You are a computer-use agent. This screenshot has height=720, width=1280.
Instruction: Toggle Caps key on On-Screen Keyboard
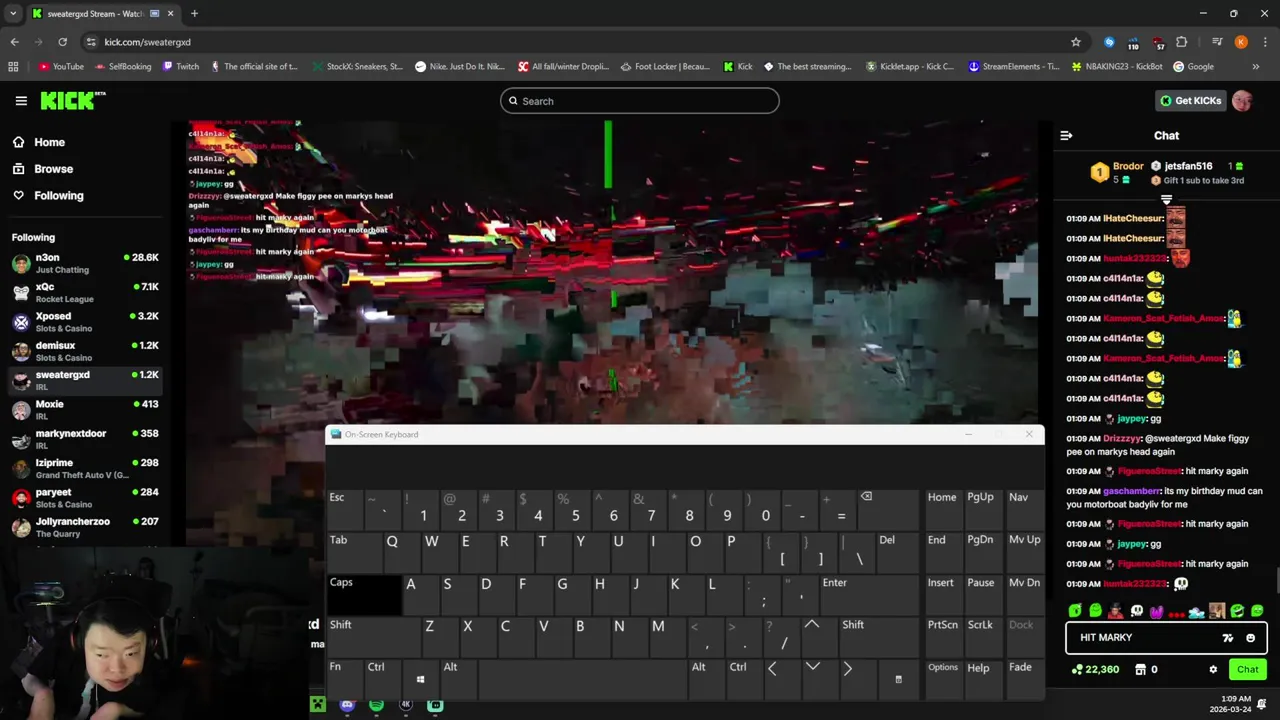pos(364,595)
